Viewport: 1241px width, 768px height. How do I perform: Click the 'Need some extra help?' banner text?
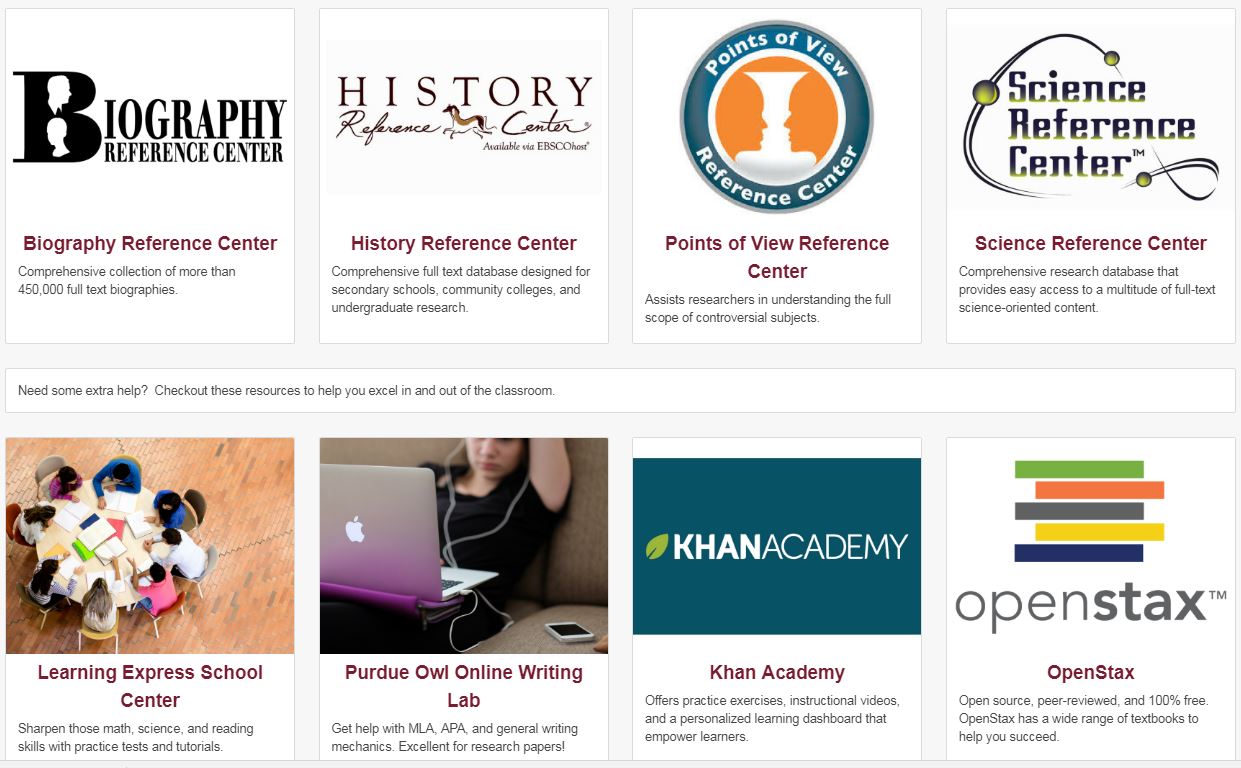(x=286, y=390)
